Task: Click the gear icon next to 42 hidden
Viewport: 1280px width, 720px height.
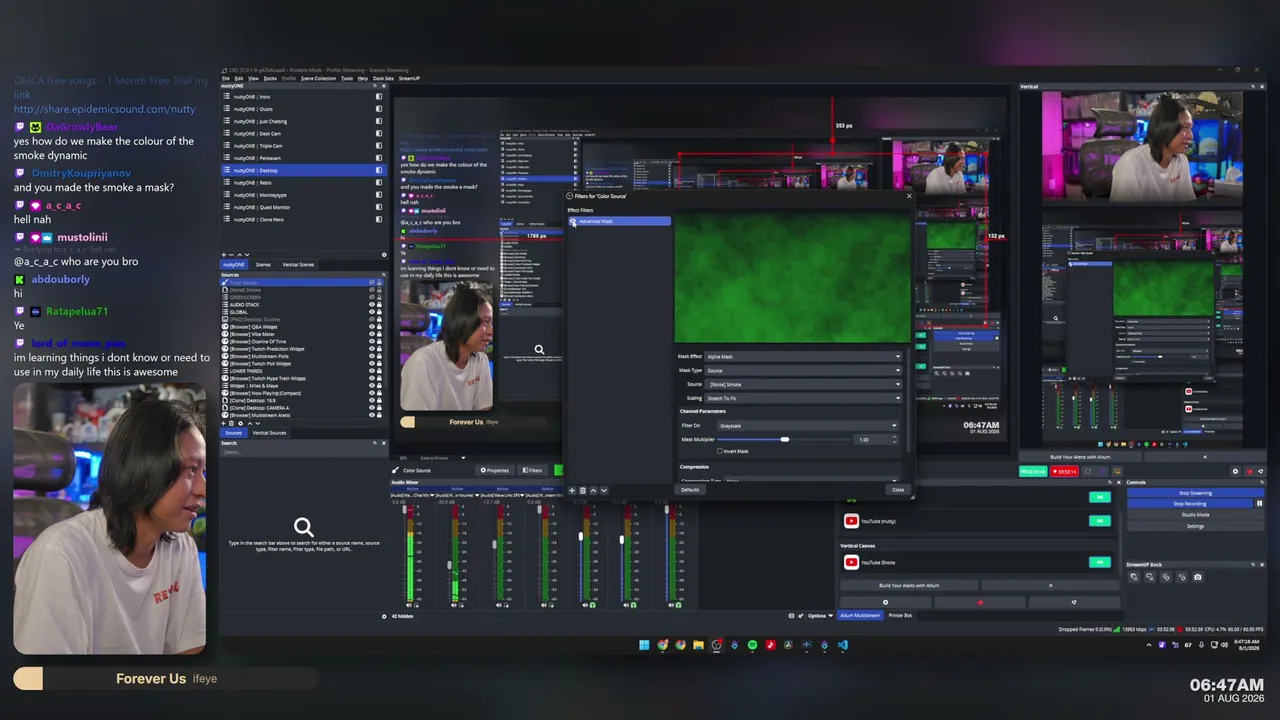Action: coord(384,616)
